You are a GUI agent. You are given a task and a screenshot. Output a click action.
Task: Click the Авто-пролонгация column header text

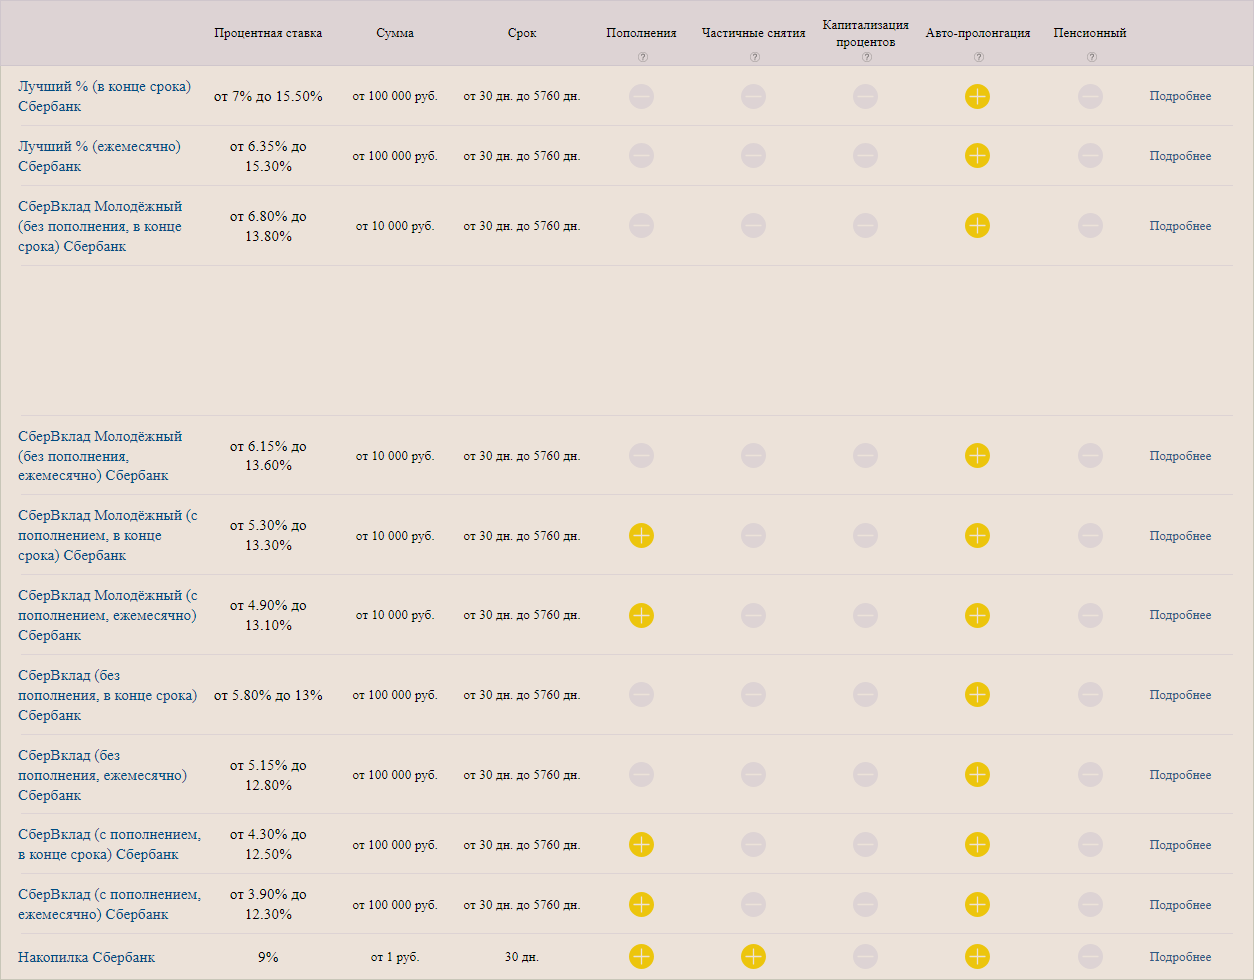point(978,33)
